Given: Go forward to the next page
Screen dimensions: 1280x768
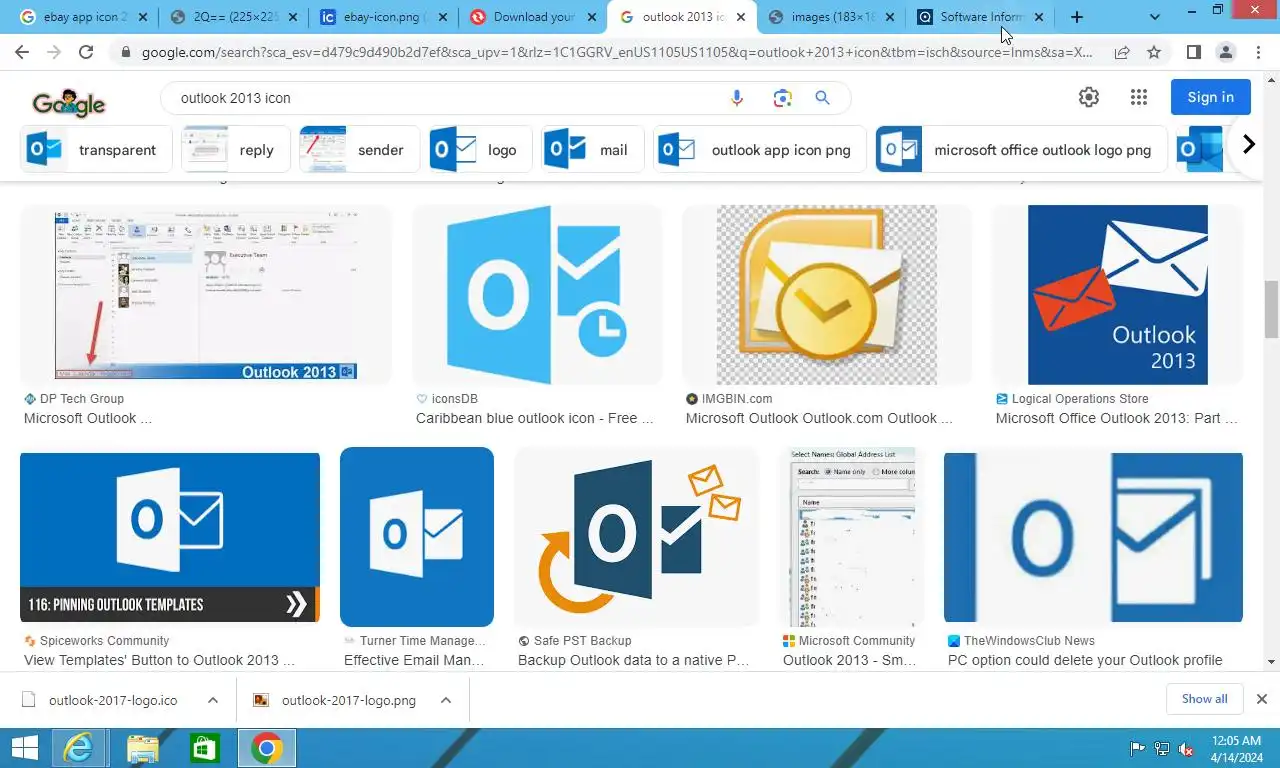Looking at the screenshot, I should (55, 52).
